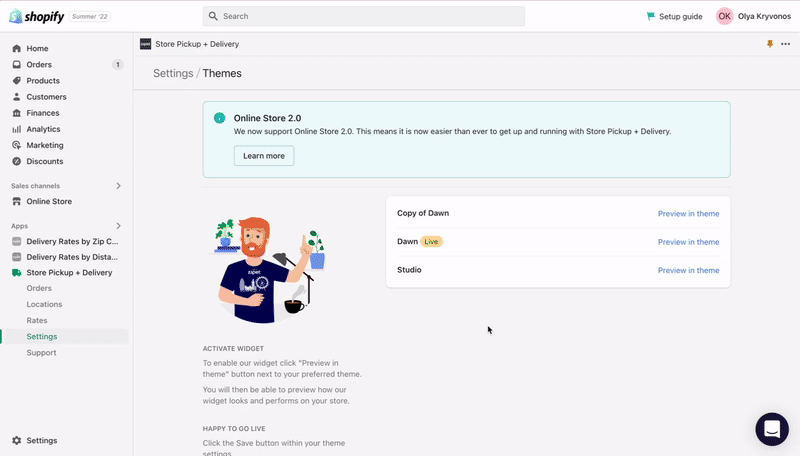800x456 pixels.
Task: Open Support submenu item
Action: [41, 353]
